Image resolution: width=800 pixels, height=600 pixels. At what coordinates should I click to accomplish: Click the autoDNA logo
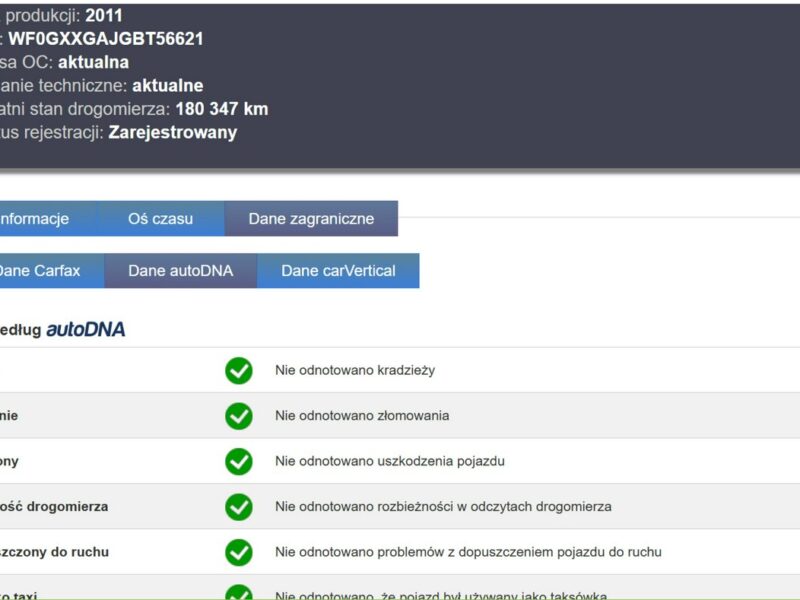click(86, 330)
